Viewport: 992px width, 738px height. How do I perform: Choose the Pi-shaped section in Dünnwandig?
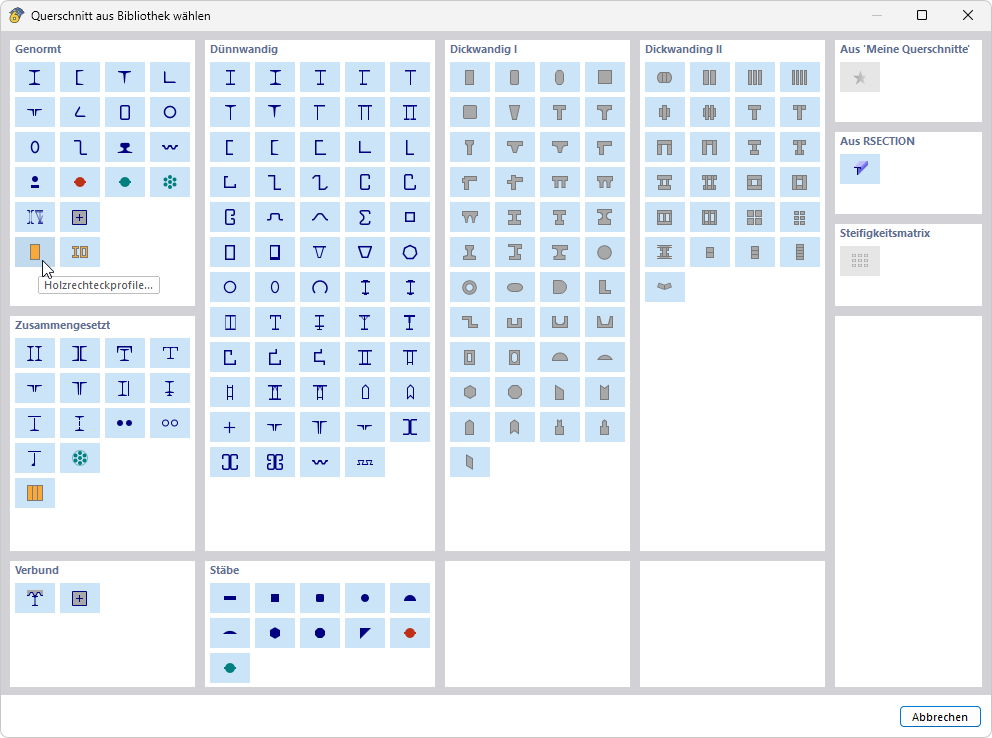pos(365,113)
